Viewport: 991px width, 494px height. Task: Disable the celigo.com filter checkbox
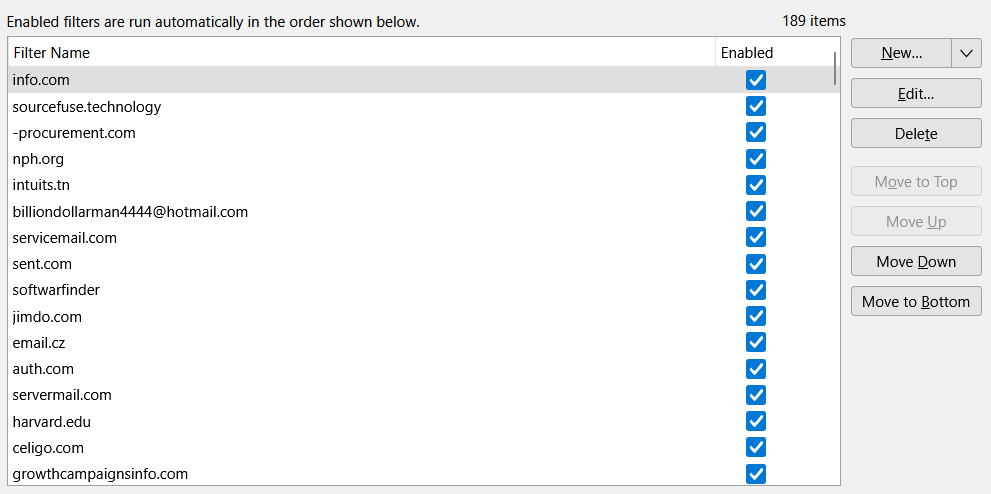pyautogui.click(x=756, y=448)
